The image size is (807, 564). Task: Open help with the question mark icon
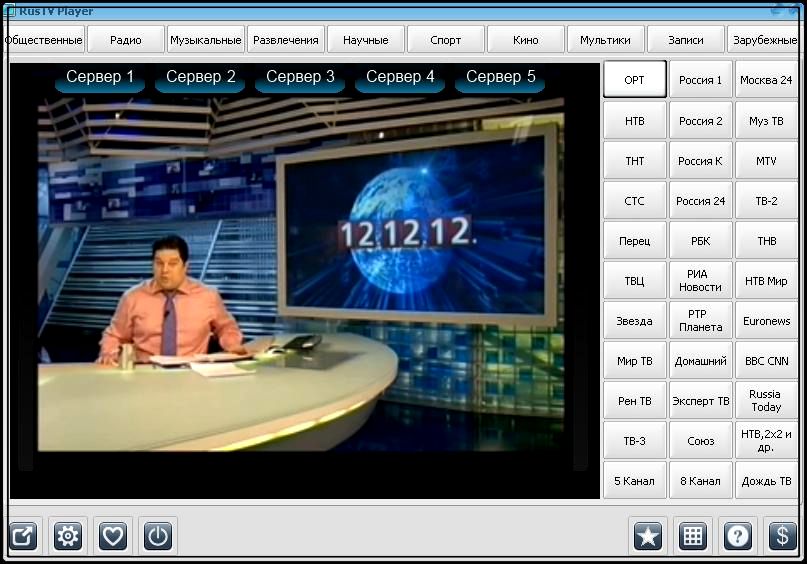738,536
